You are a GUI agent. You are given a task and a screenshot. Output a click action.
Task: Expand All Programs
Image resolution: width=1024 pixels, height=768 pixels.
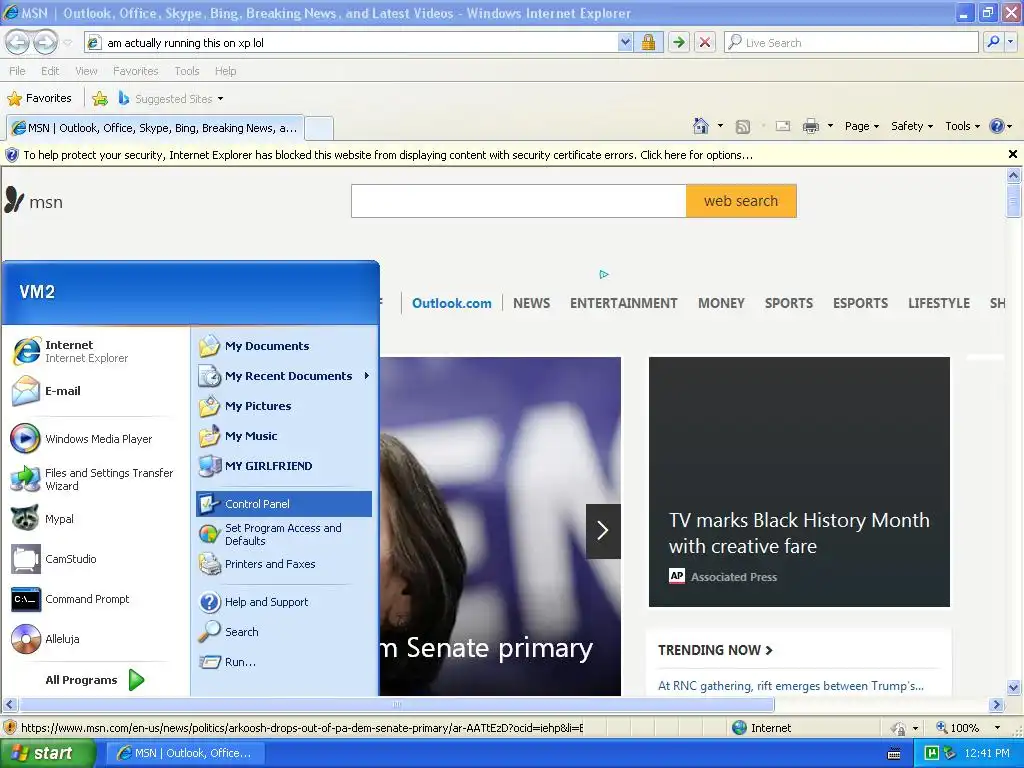[95, 680]
